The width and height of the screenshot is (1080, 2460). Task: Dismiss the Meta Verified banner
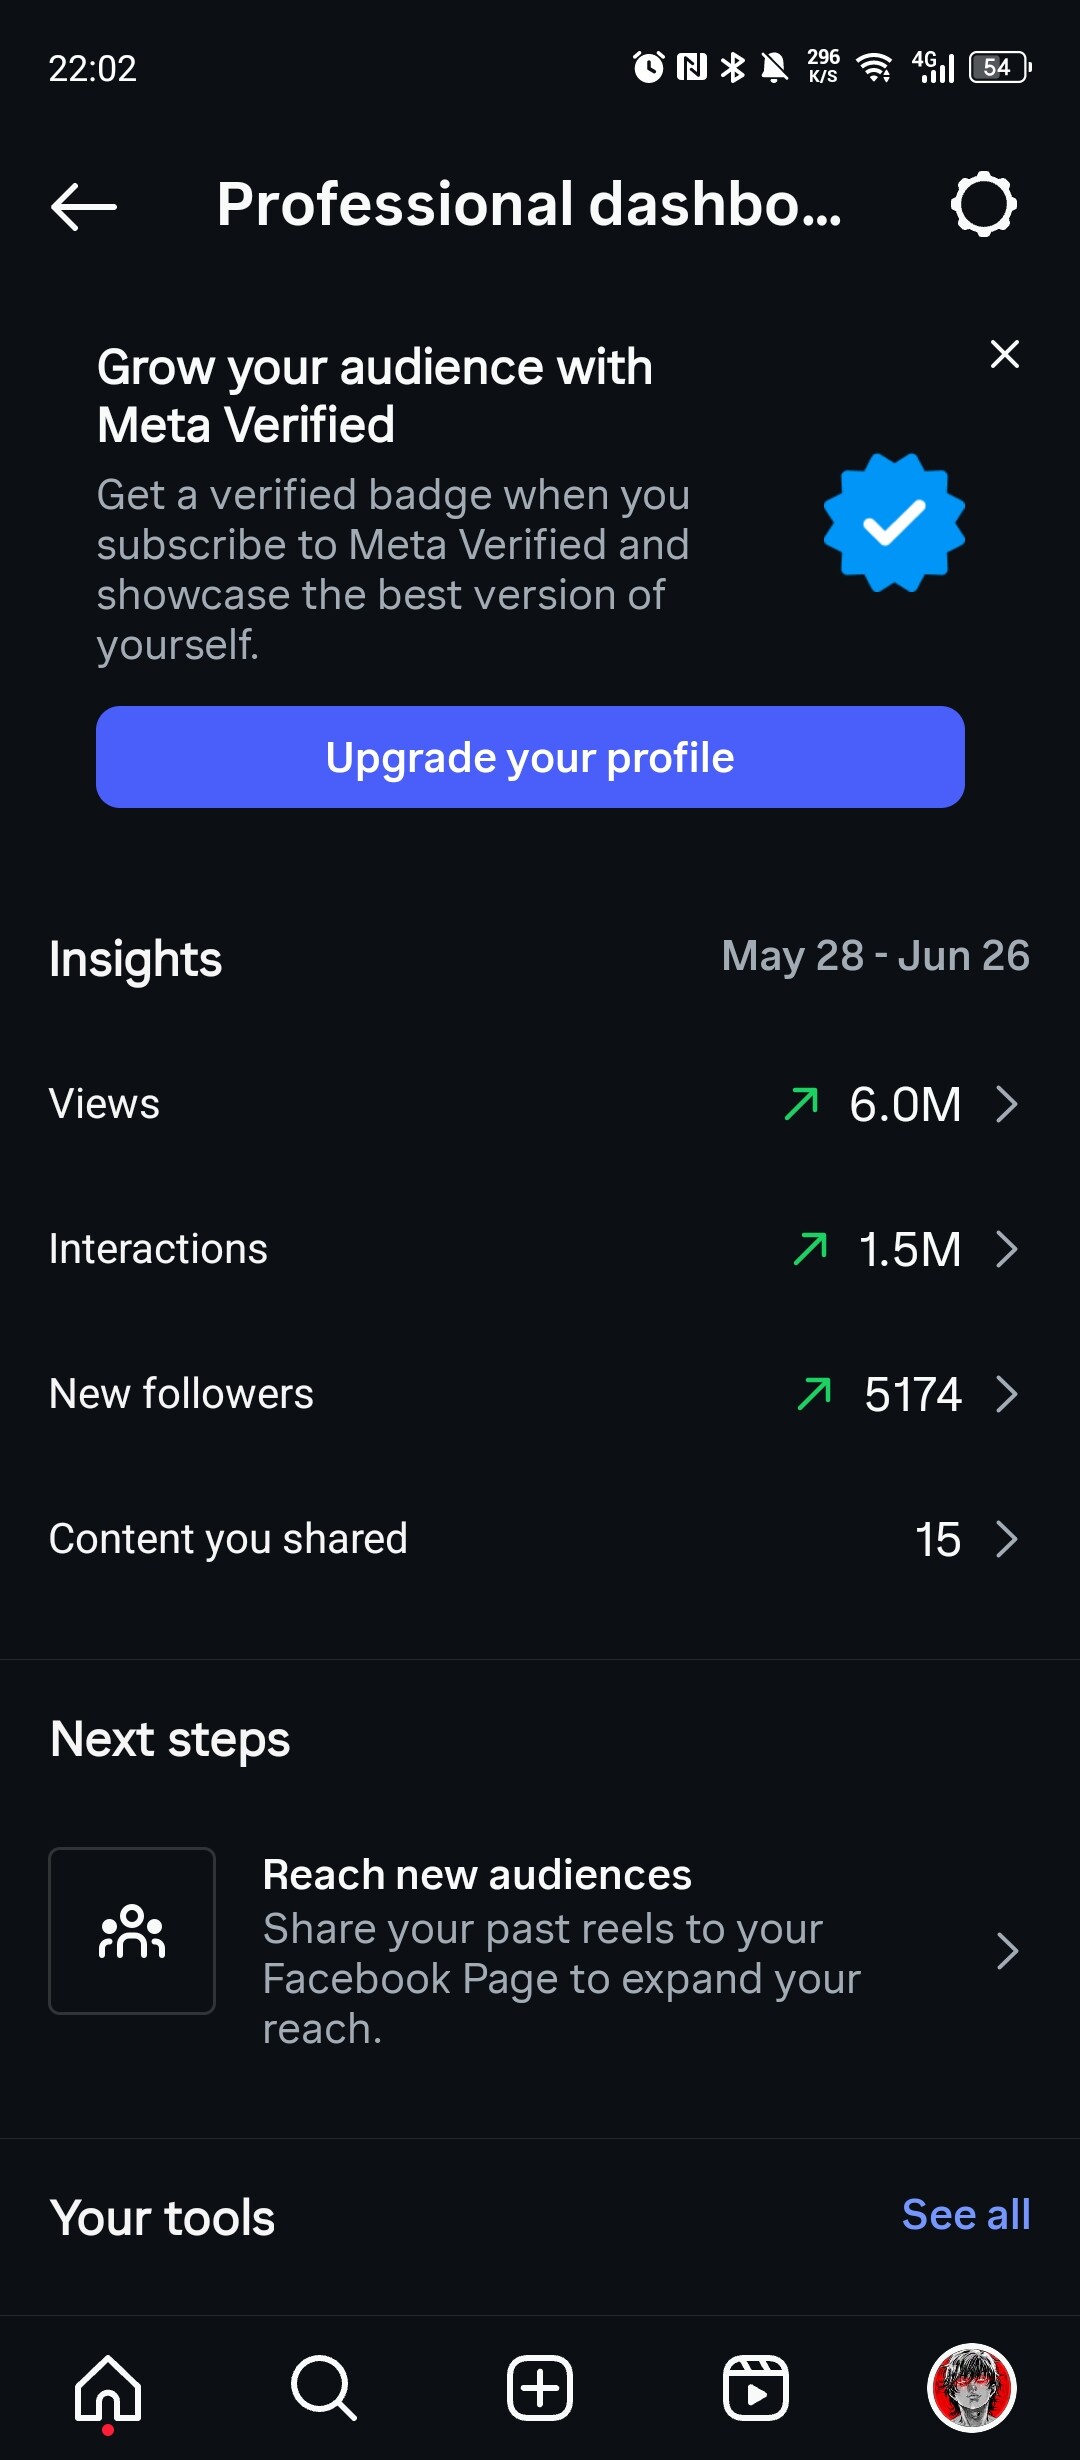[x=1004, y=354]
